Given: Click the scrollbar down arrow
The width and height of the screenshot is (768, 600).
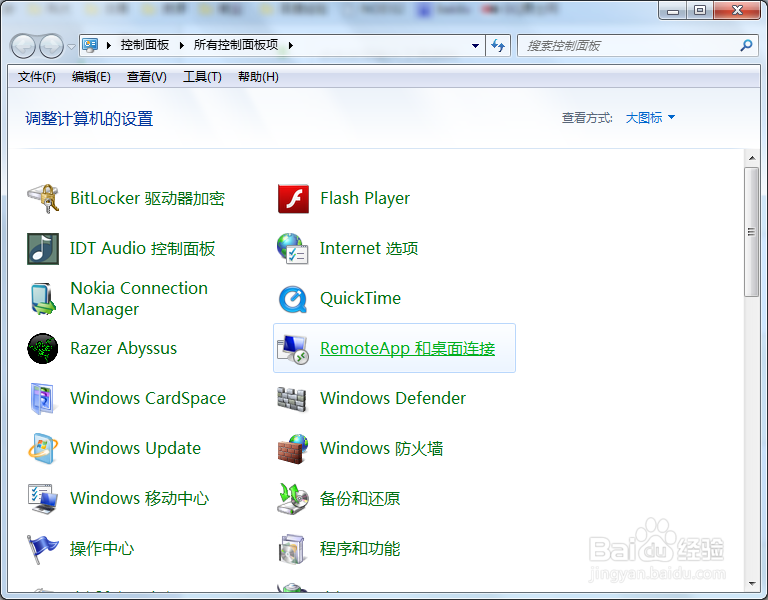Looking at the screenshot, I should (751, 584).
